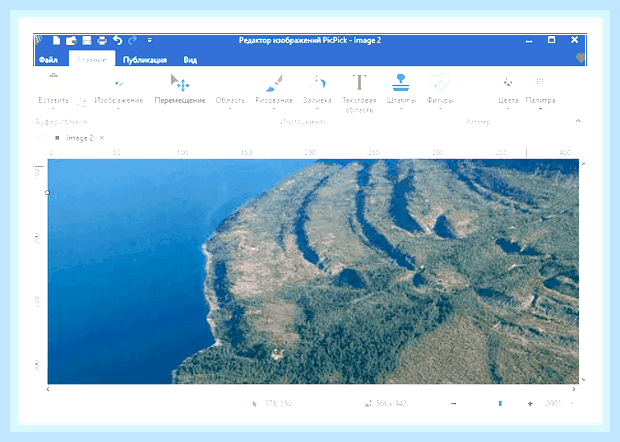
Task: Click the small copy icon beside Вставить
Action: 81,102
